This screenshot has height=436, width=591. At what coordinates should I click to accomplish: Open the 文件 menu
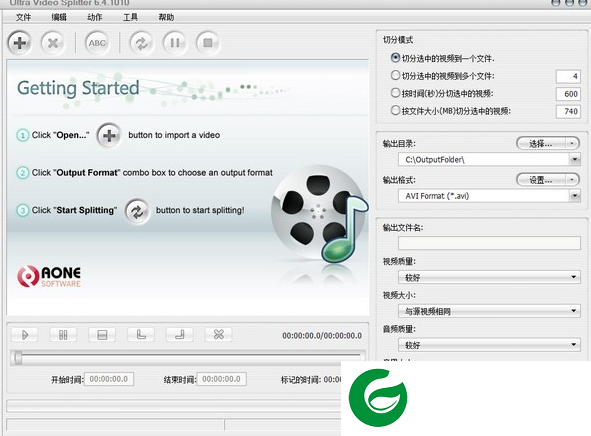pos(23,17)
